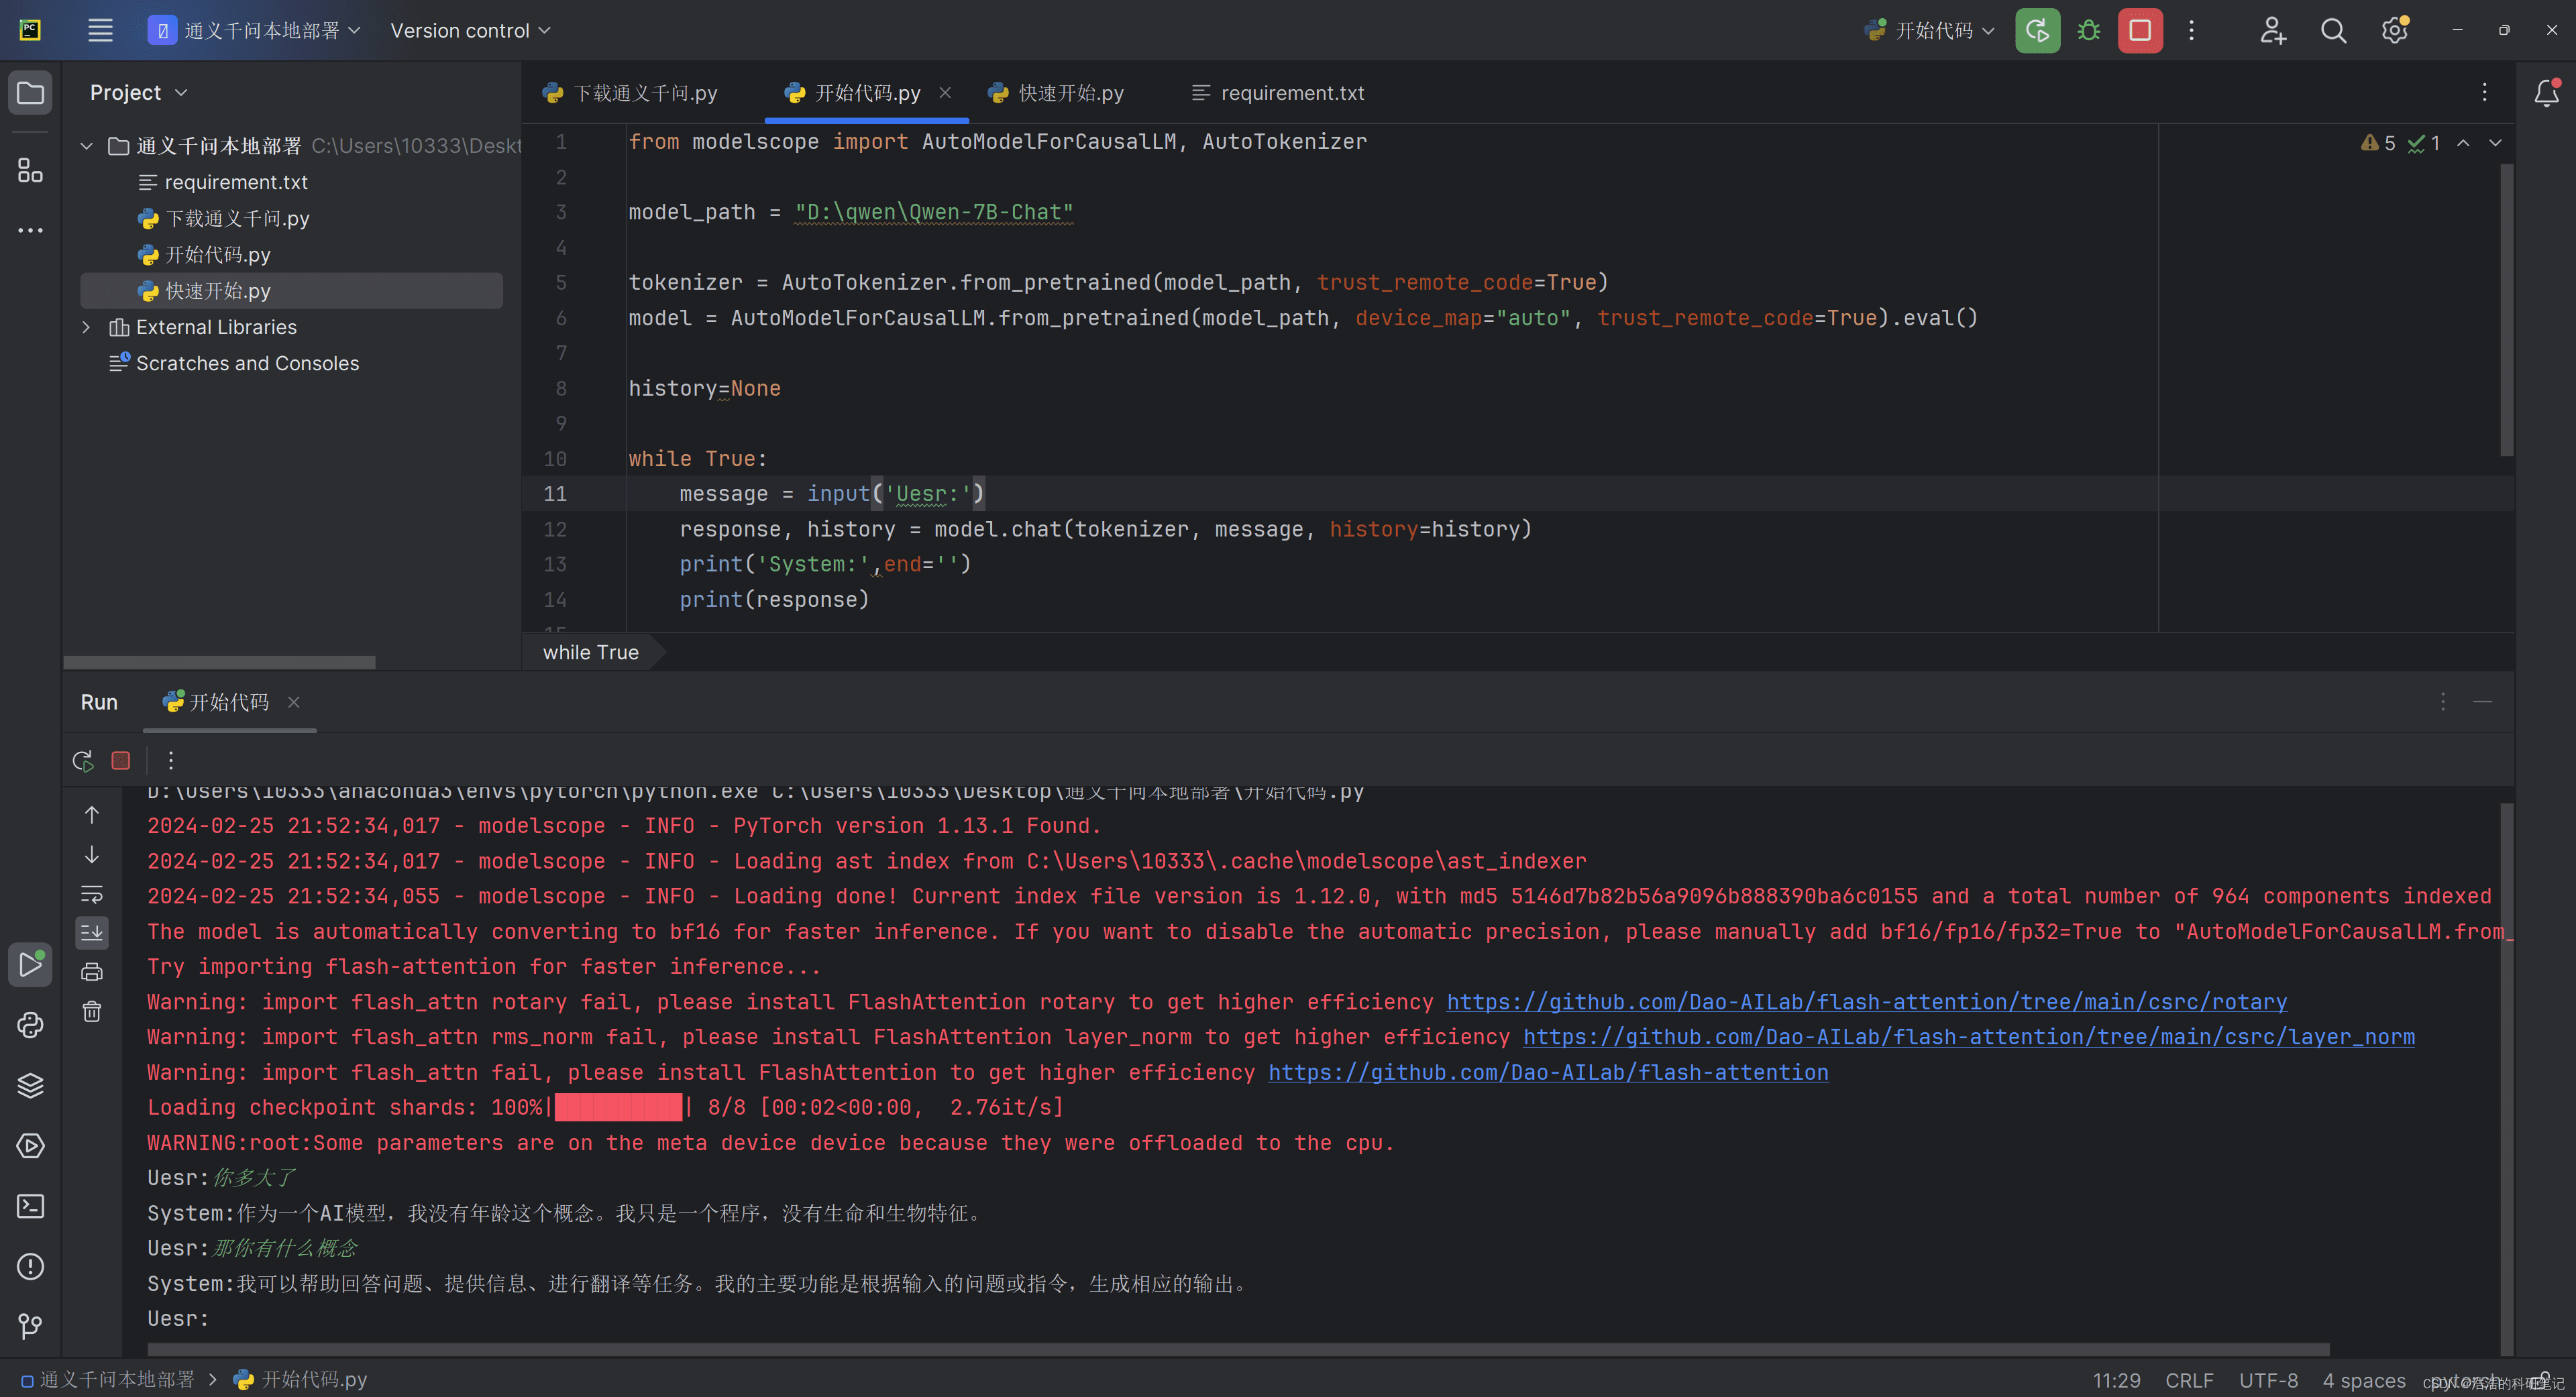The height and width of the screenshot is (1397, 2576).
Task: Click the Debug bug icon
Action: click(2088, 30)
